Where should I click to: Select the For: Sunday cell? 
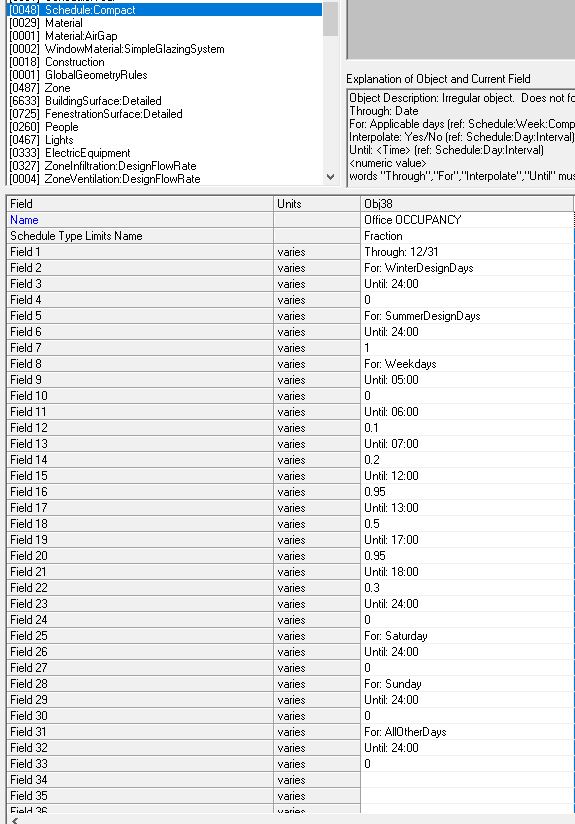(x=467, y=684)
